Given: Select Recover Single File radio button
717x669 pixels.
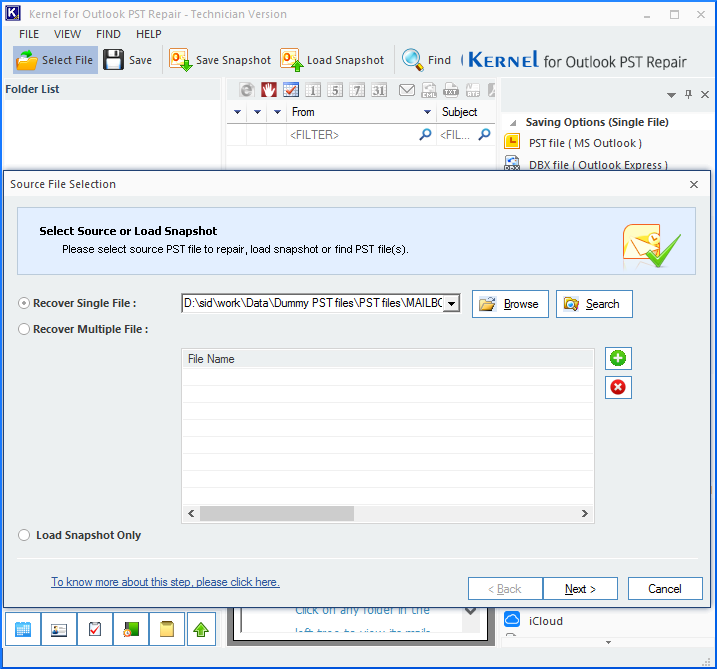Looking at the screenshot, I should point(24,303).
